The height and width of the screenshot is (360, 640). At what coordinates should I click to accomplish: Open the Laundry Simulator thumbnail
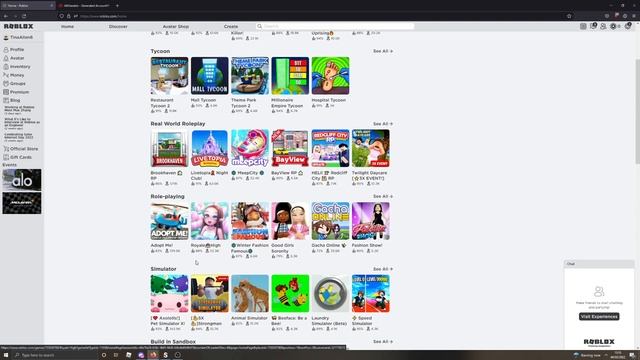(330, 293)
